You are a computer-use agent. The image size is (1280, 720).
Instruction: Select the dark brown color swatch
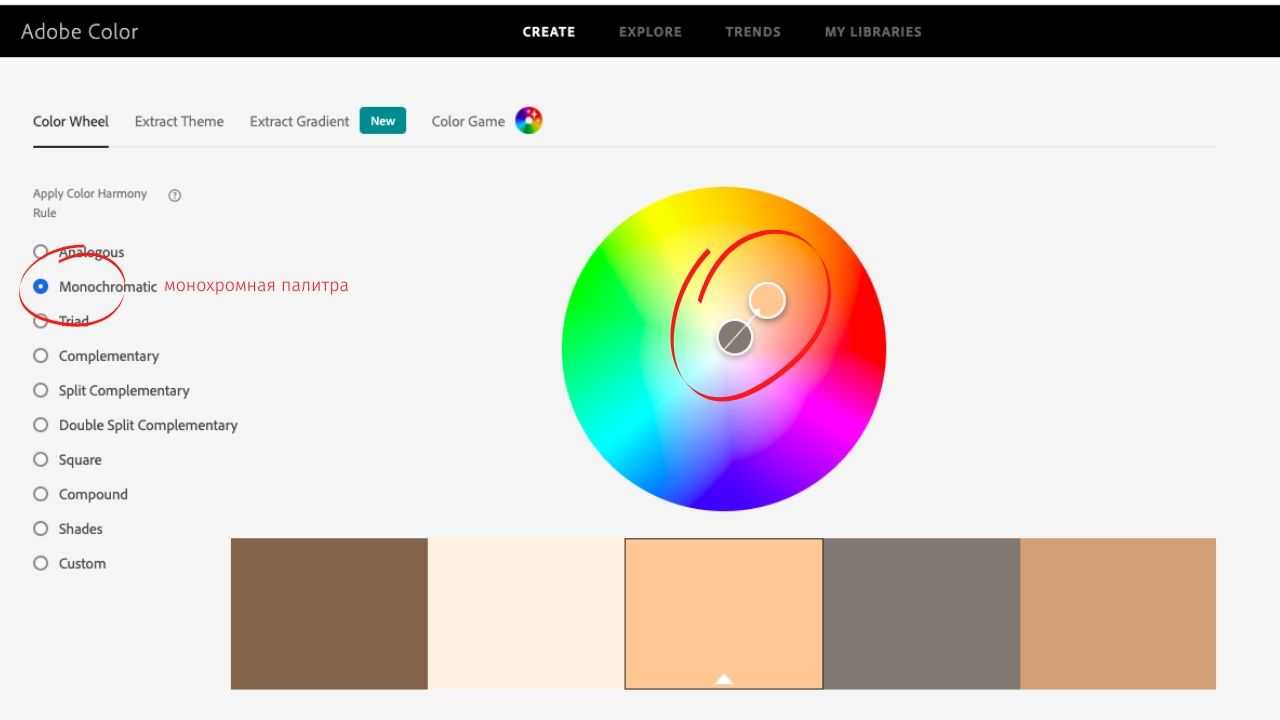[x=329, y=613]
